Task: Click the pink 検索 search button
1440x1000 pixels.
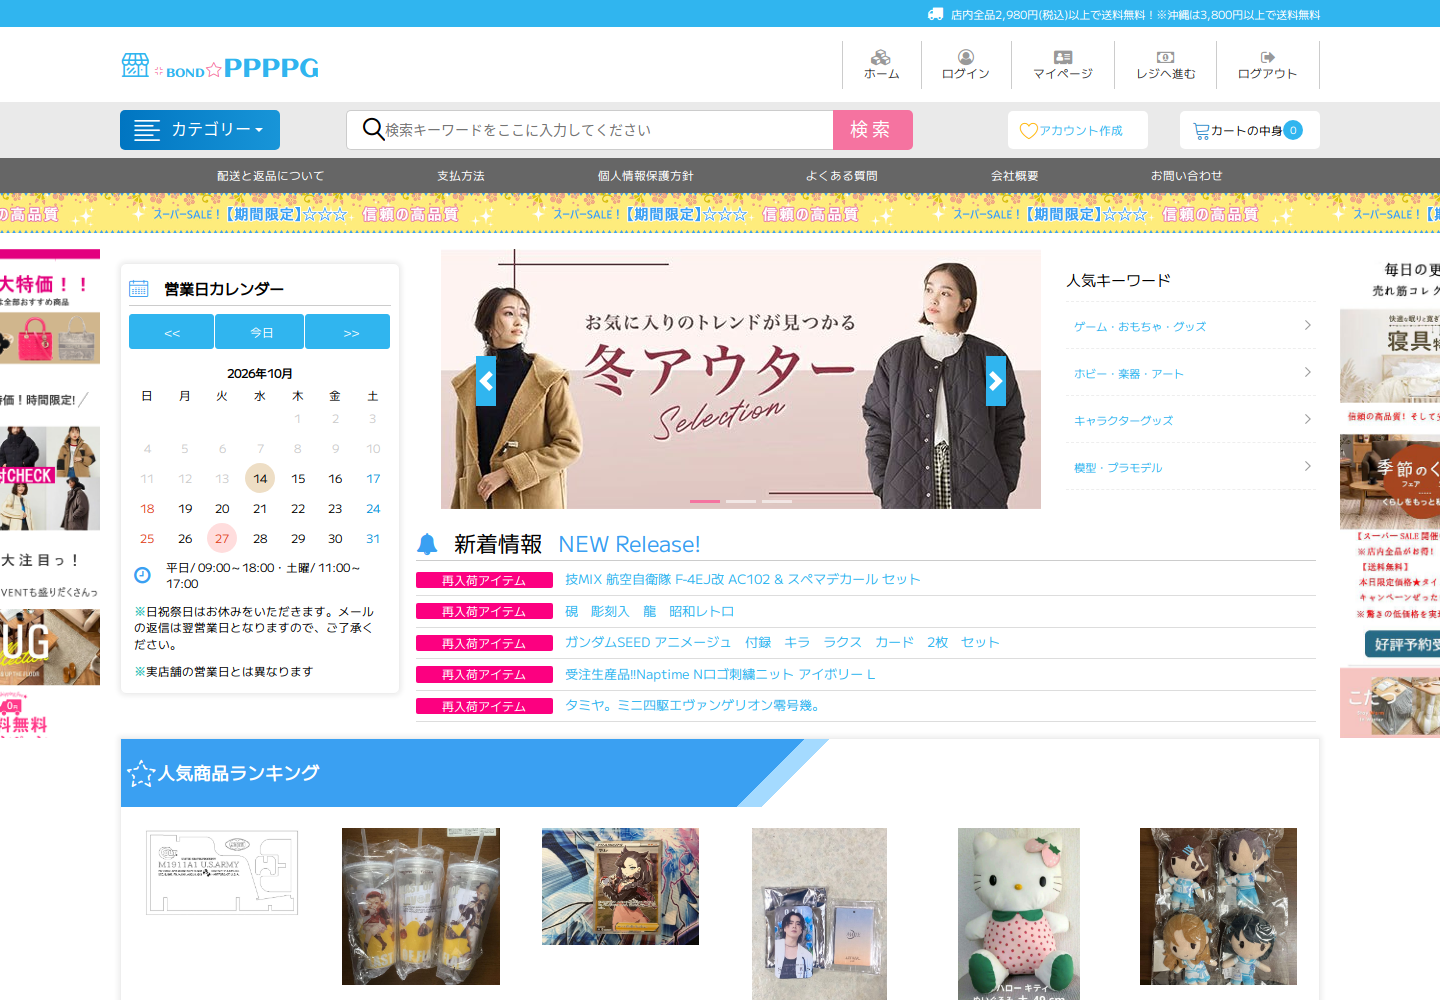Action: pos(873,130)
